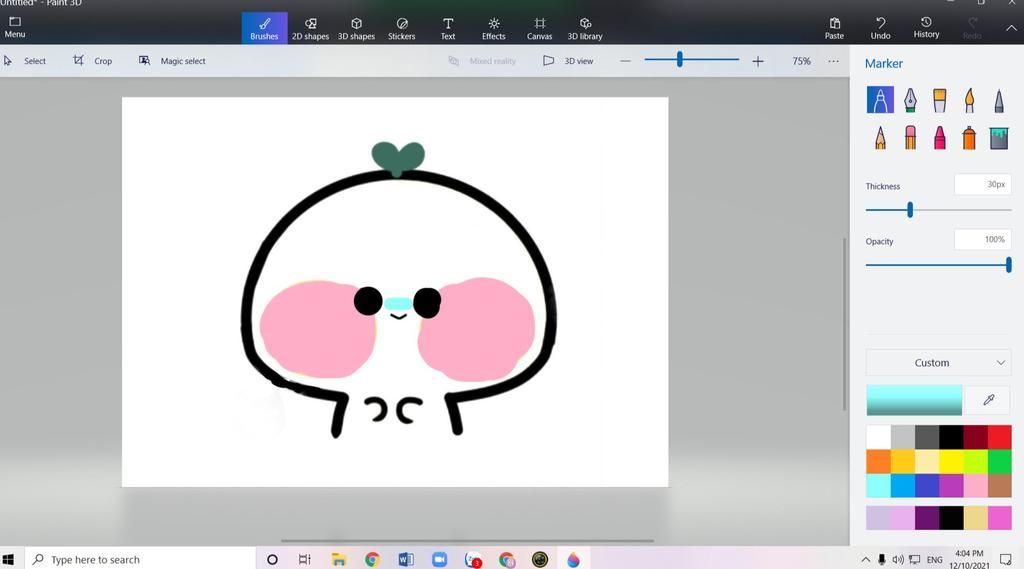
Task: Click the Undo button
Action: pos(880,28)
